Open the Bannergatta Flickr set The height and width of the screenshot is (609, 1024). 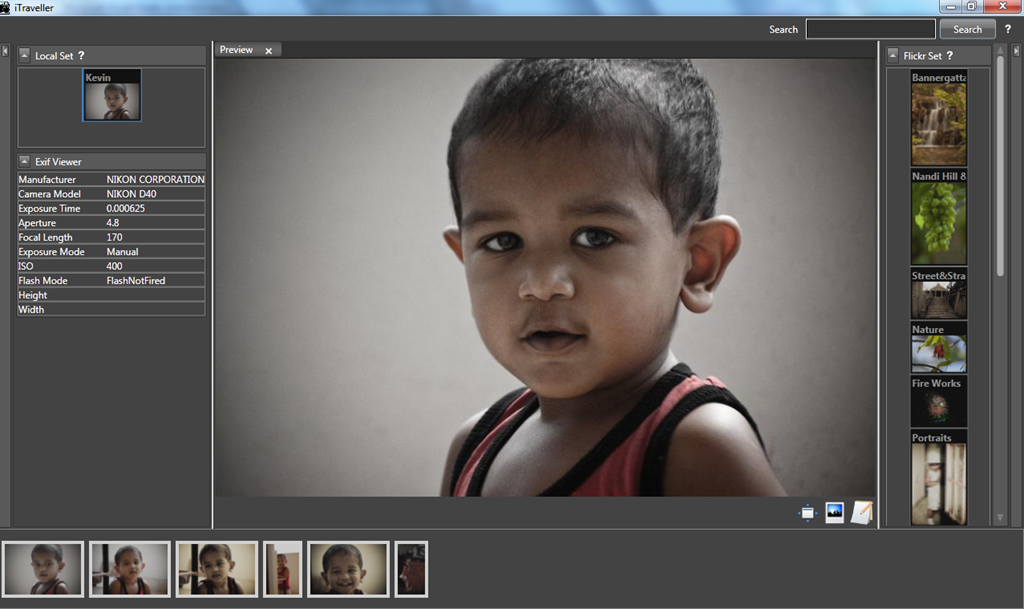point(938,117)
